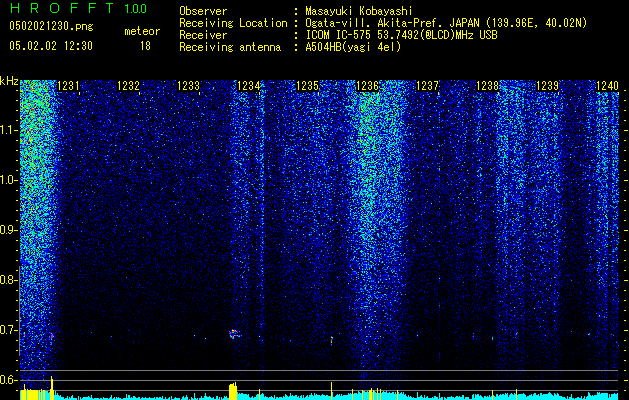
Task: Click the 1234 time marker
Action: click(x=248, y=86)
